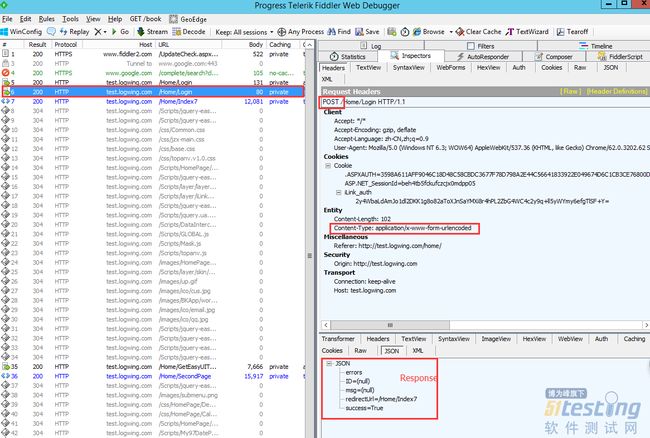Select the request Raw tab
Image resolution: width=650 pixels, height=438 pixels.
coord(580,68)
